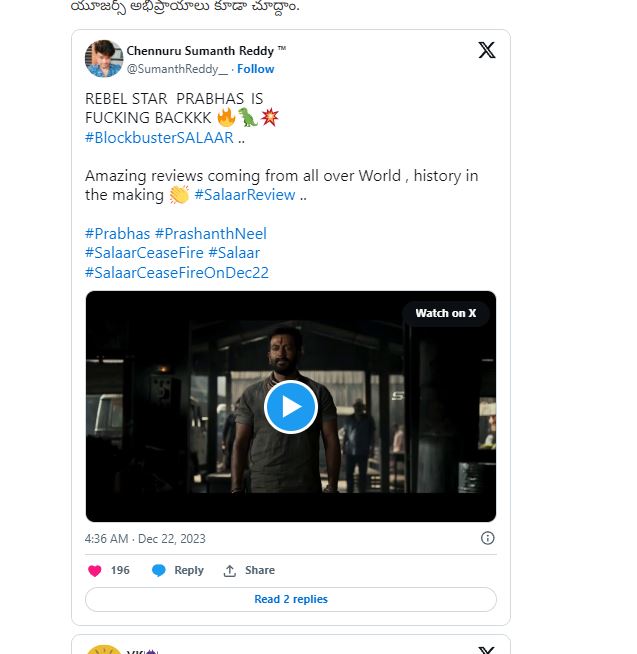Viewport: 637px width, 654px height.
Task: Open the #SalaarReview hashtag link
Action: coord(245,195)
